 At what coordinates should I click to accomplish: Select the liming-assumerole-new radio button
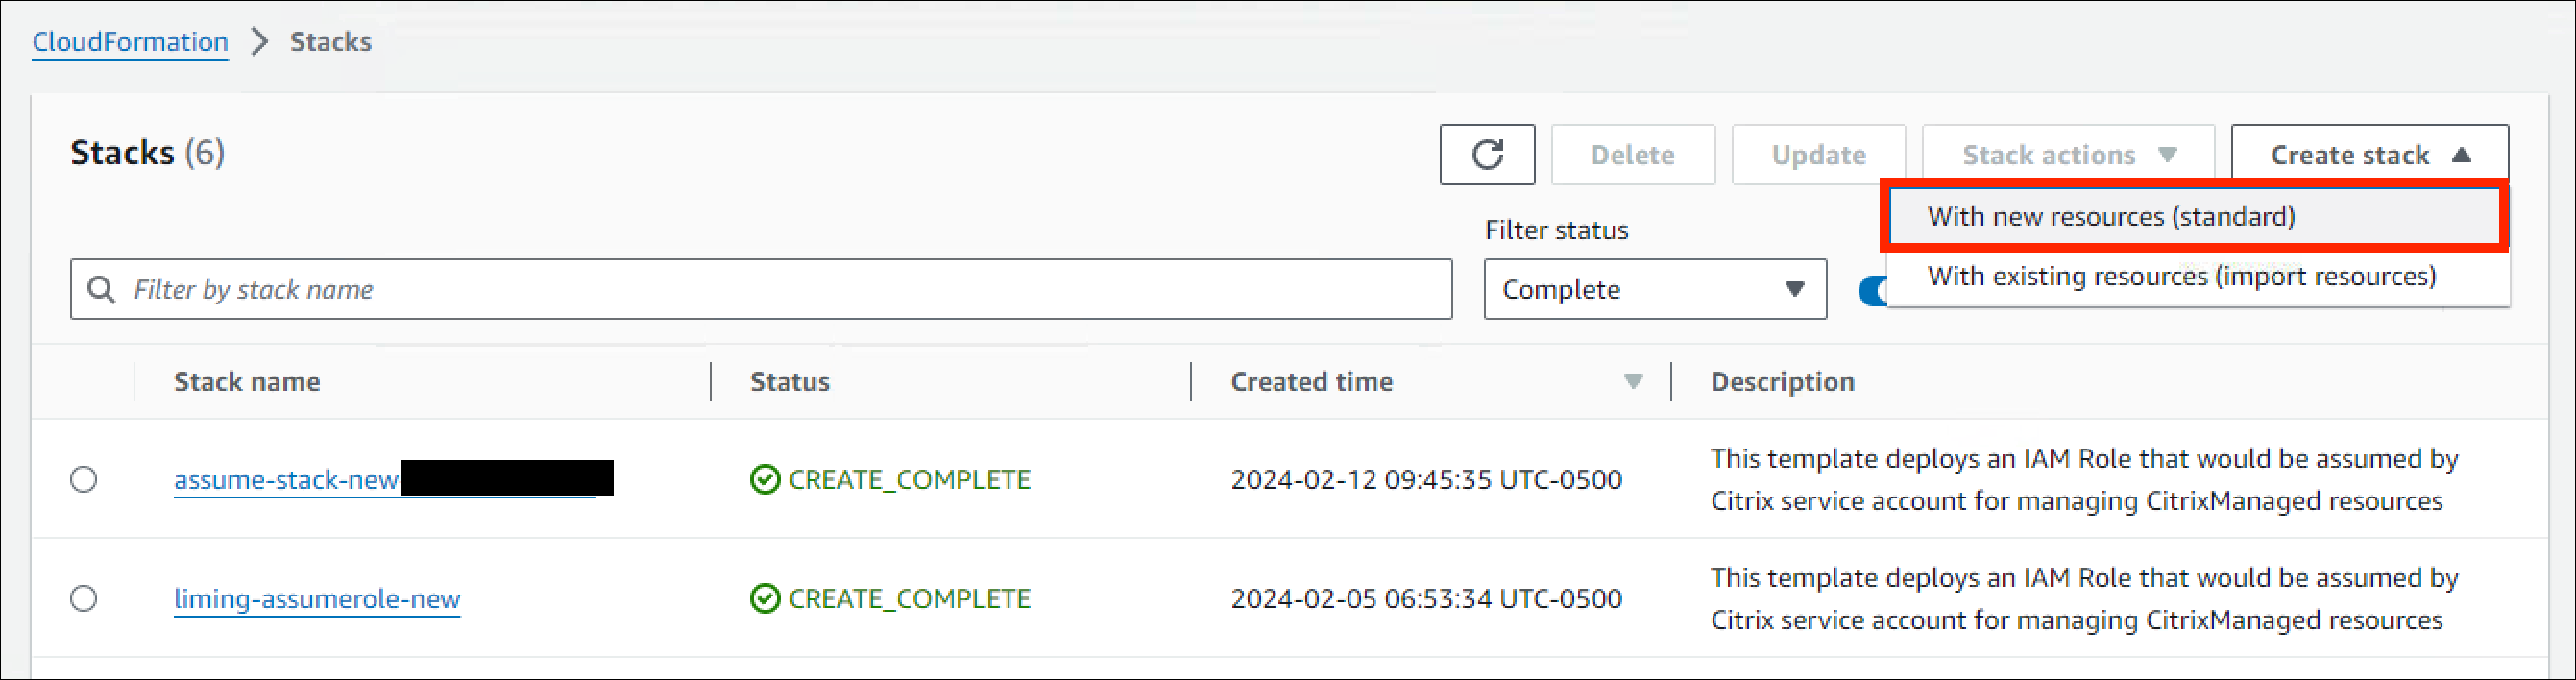(x=84, y=599)
